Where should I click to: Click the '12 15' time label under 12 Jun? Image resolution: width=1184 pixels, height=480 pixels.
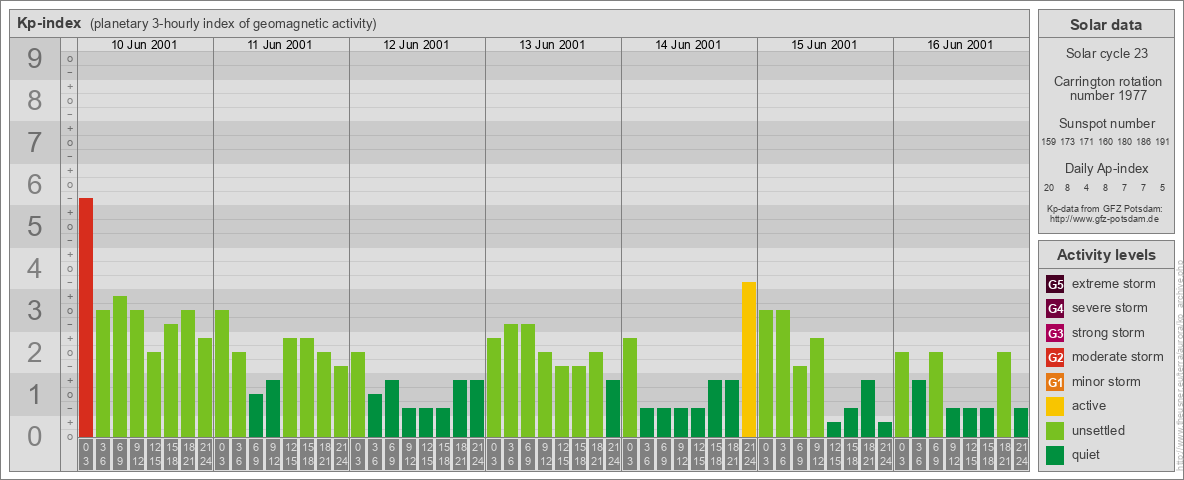click(426, 454)
